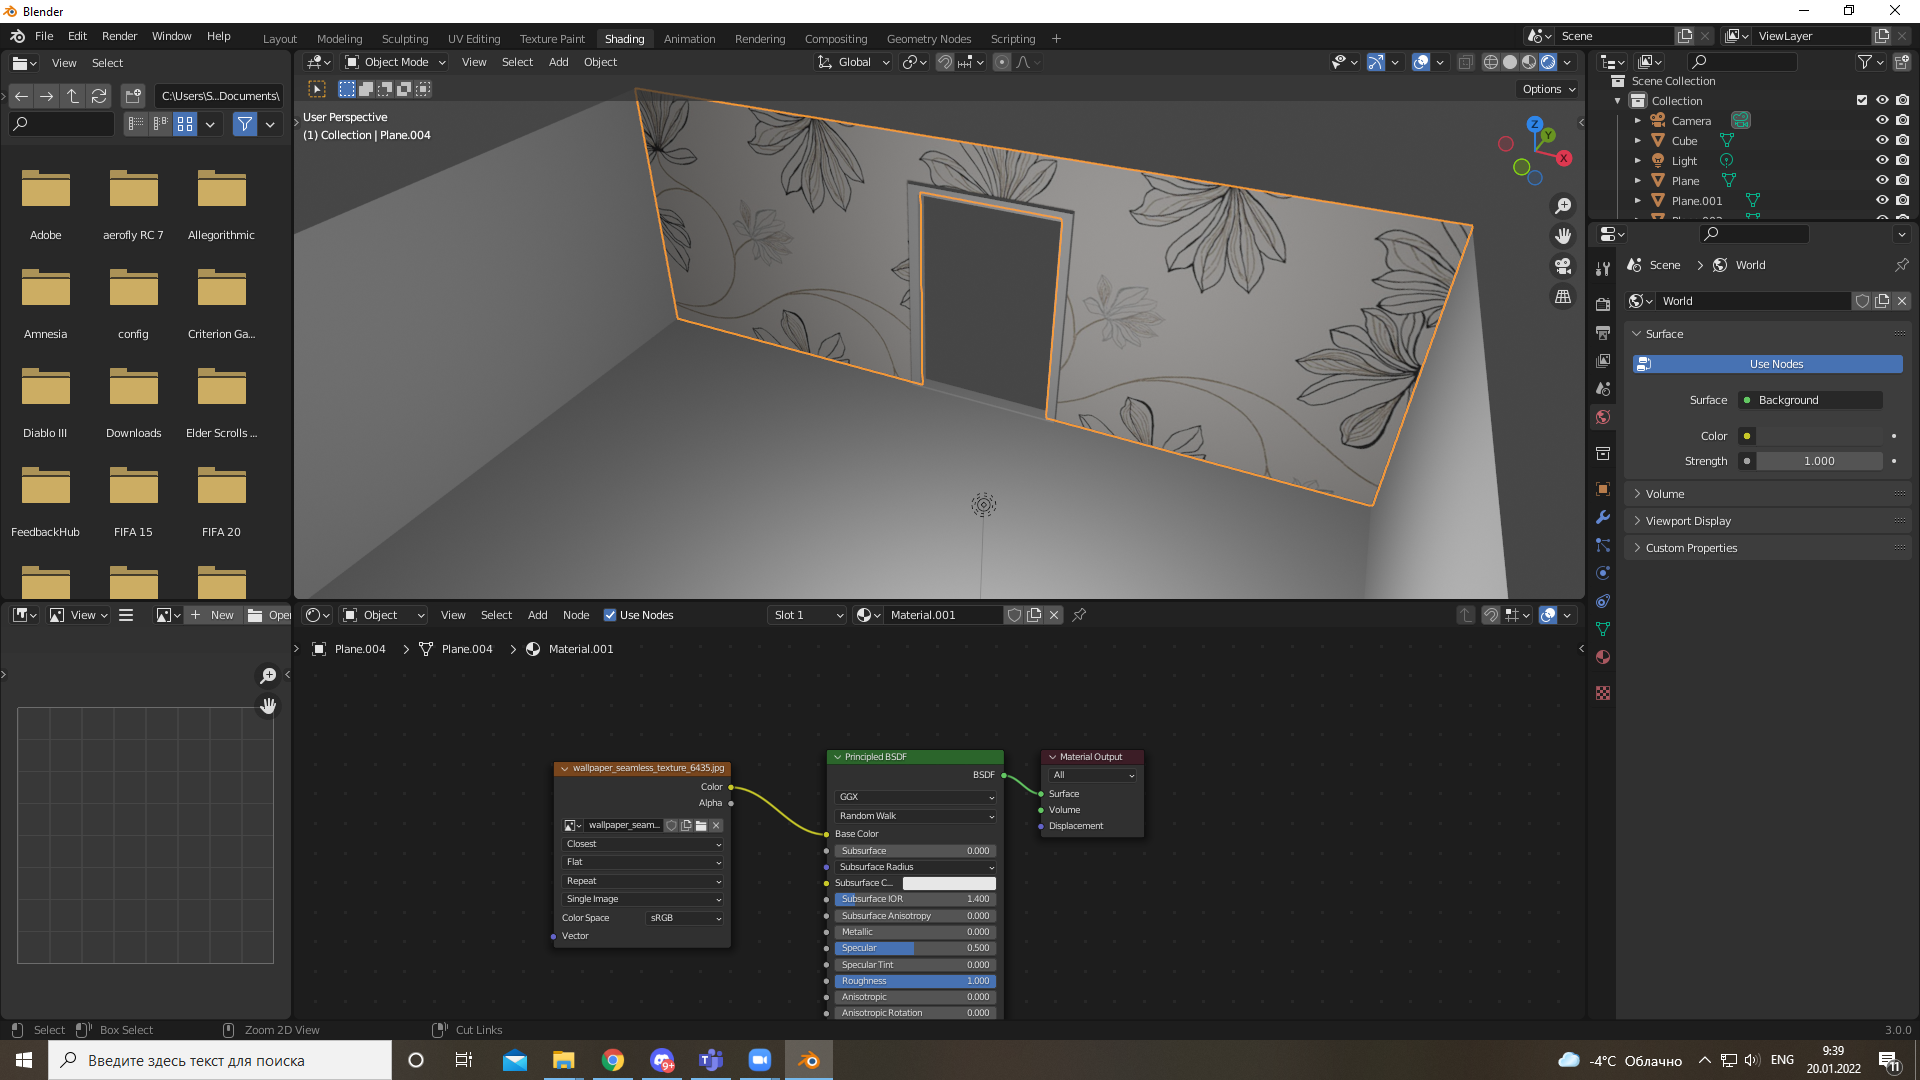Open Color Space sRGB dropdown
The width and height of the screenshot is (1920, 1080).
[685, 918]
